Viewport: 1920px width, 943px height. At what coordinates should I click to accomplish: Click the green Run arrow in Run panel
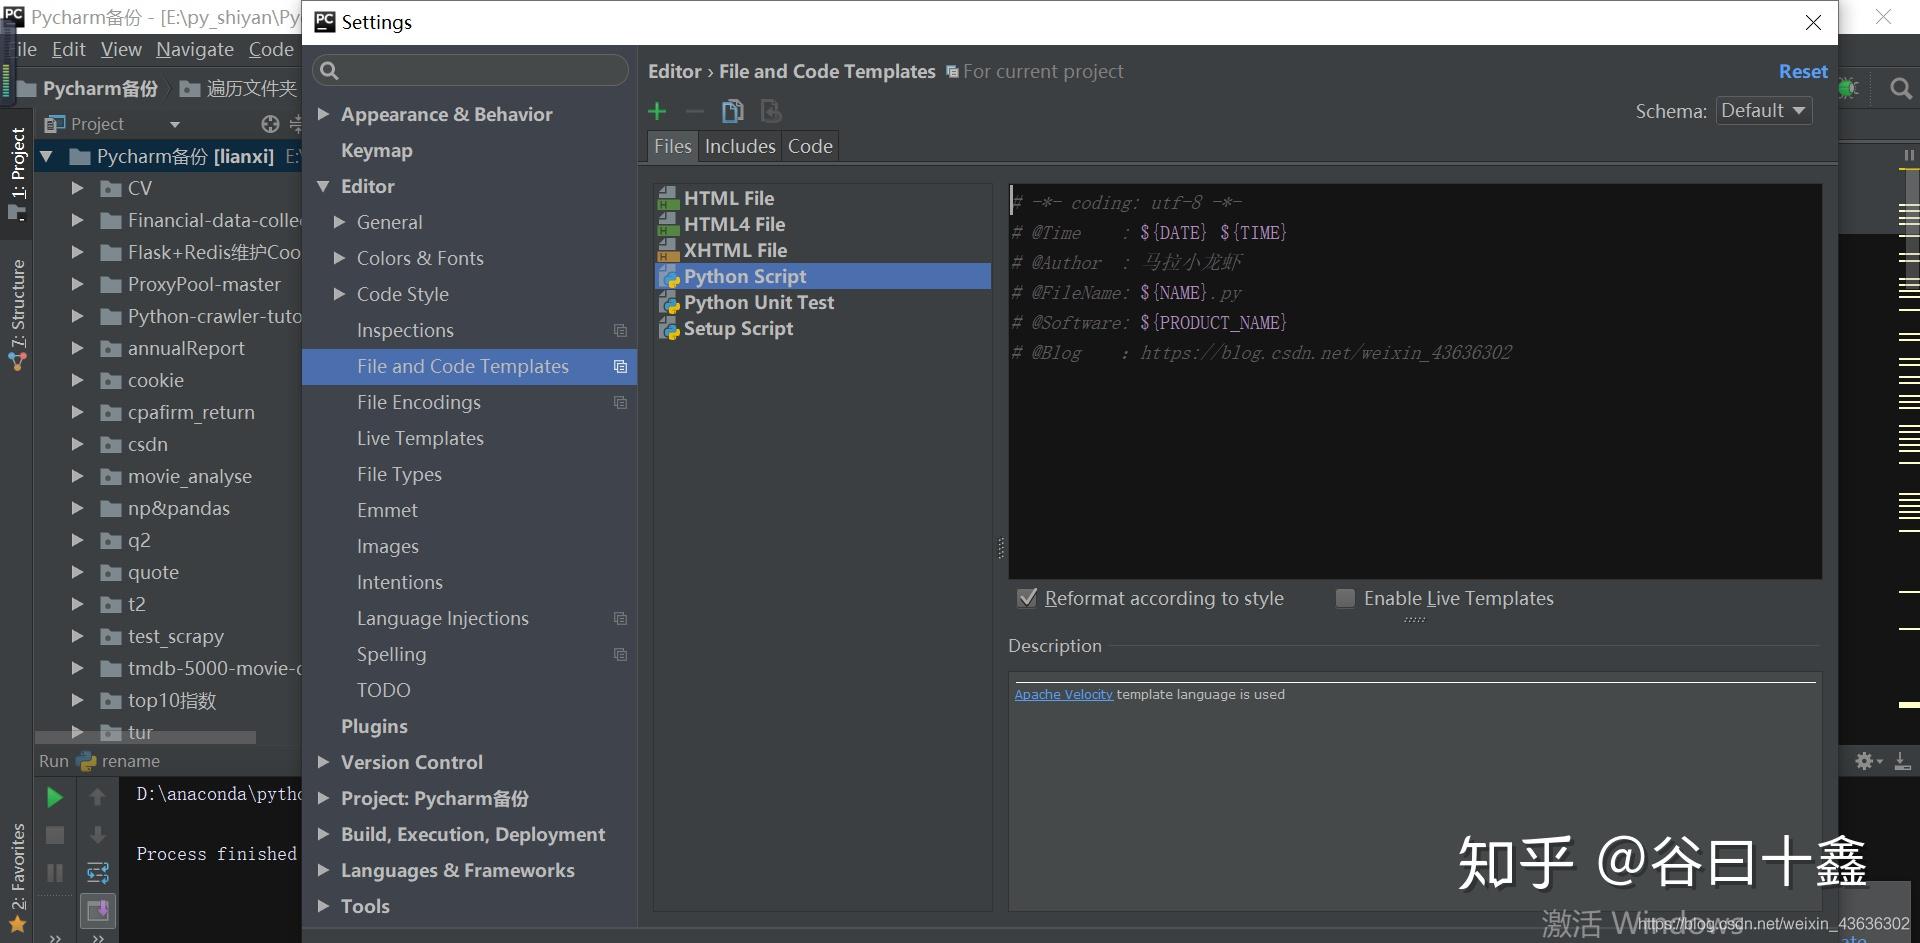click(55, 797)
